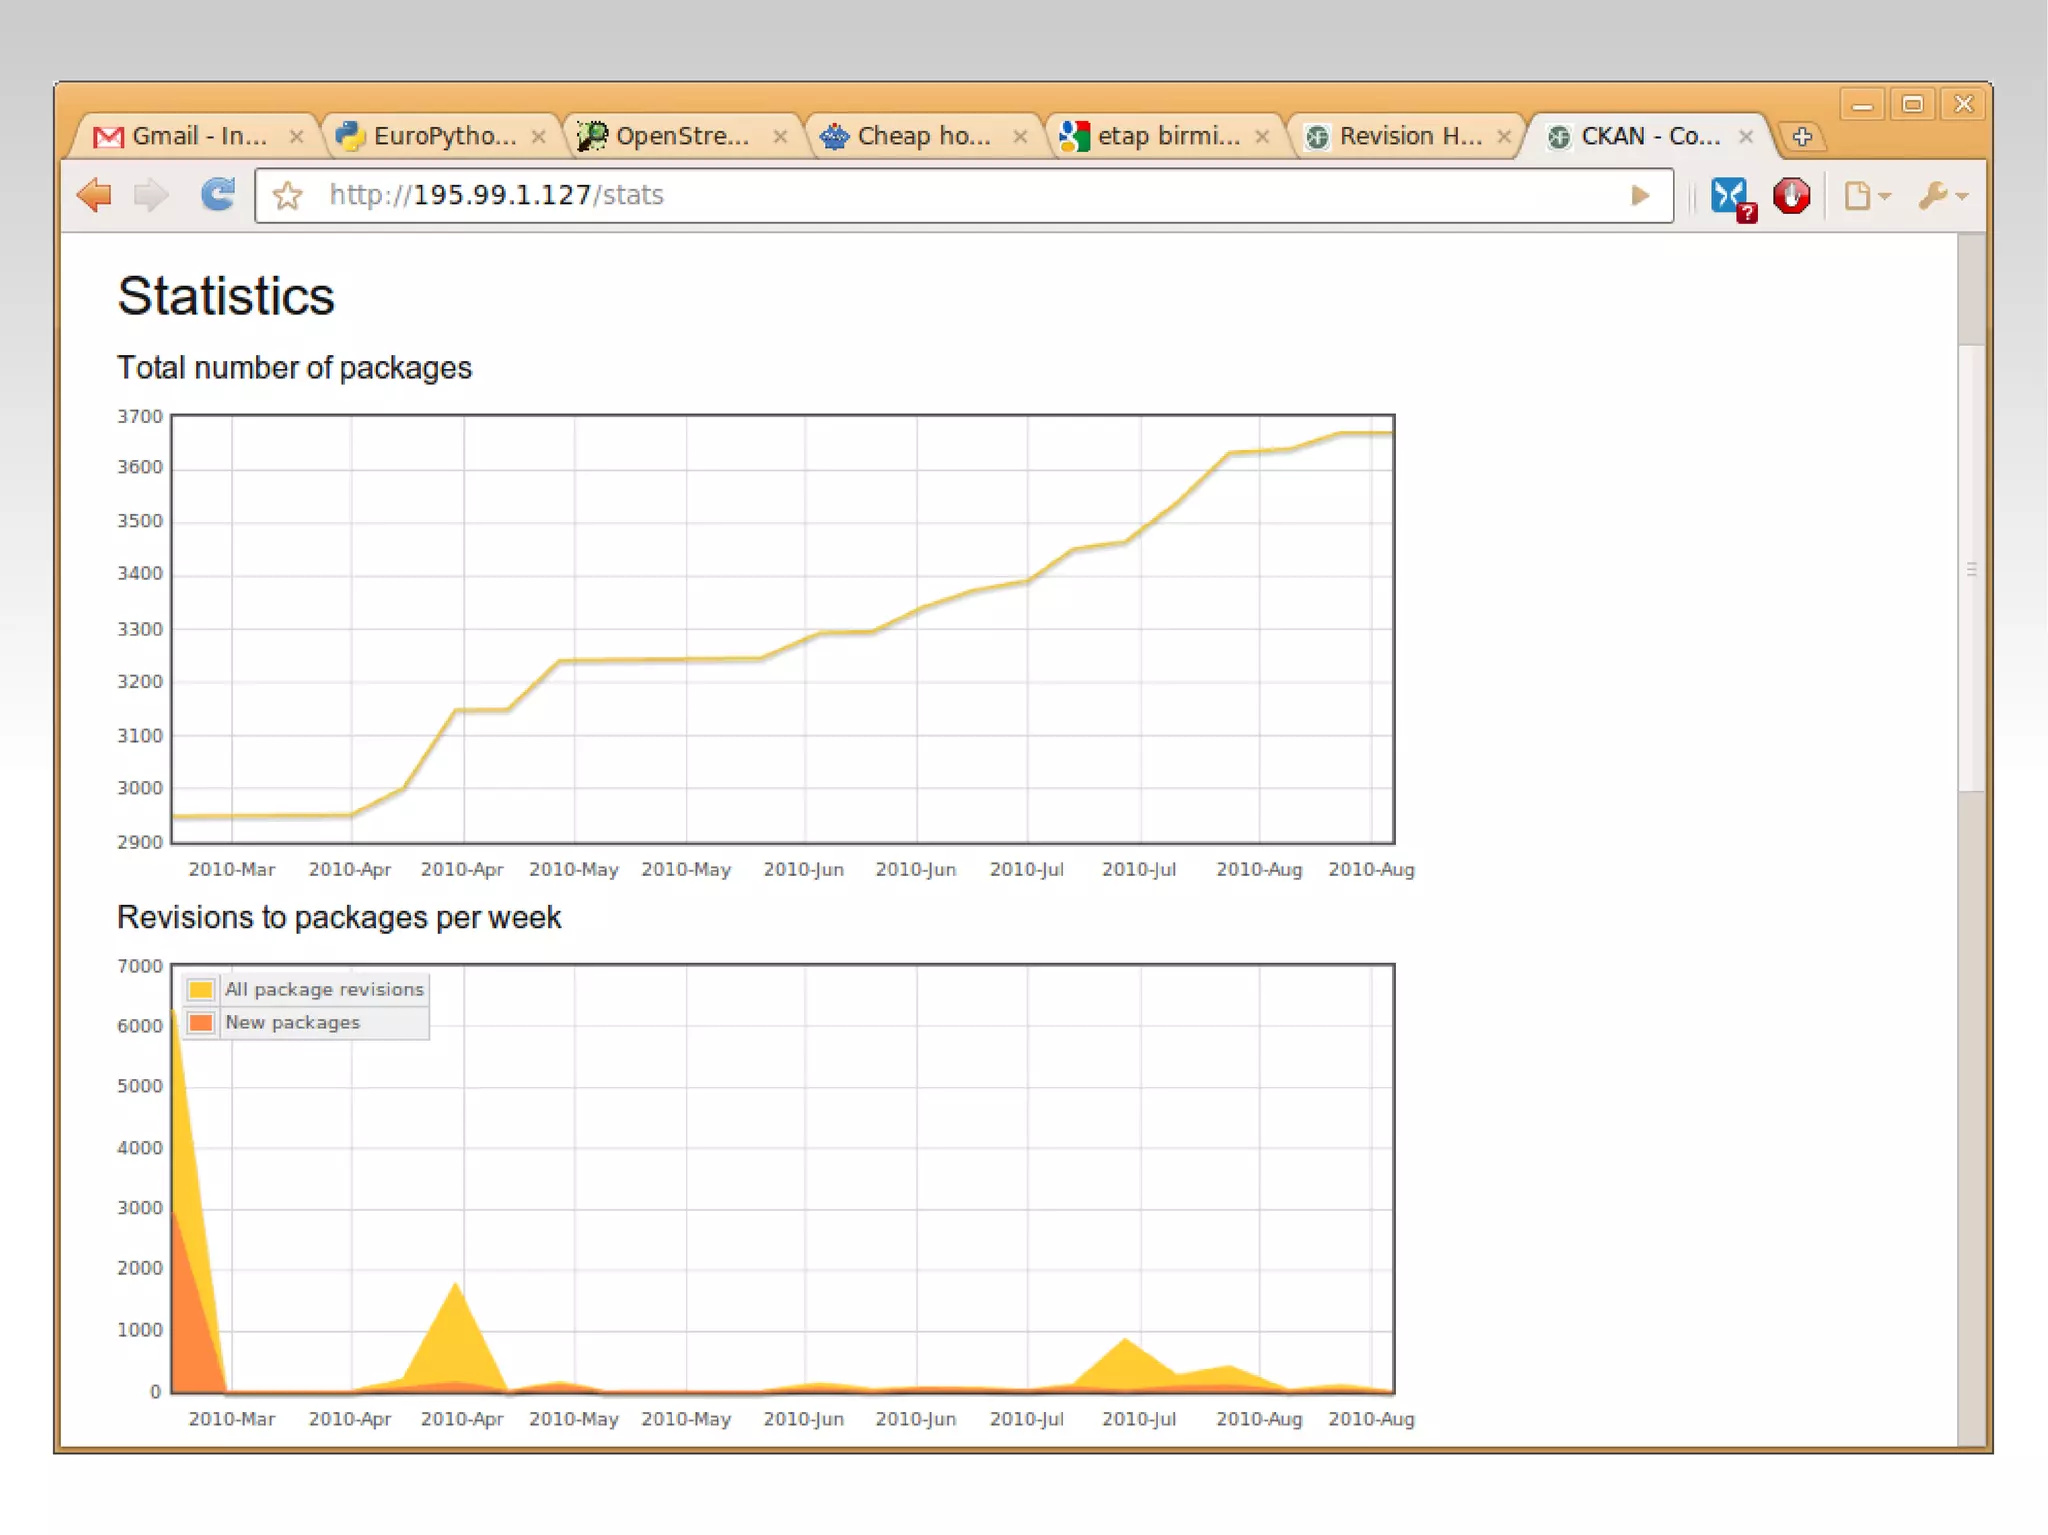Screen dimensions: 2048x1535
Task: Click the All package revisions yellow swatch
Action: click(201, 989)
